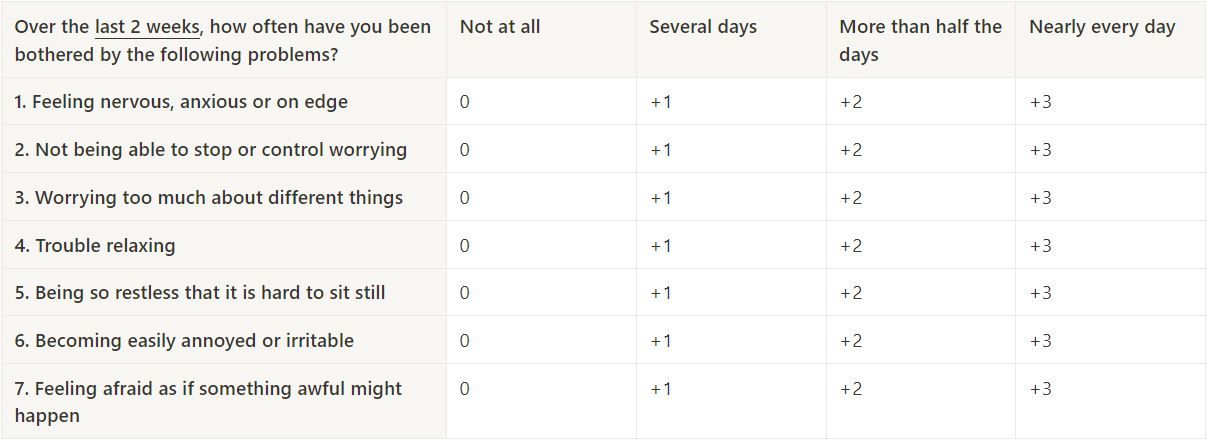Select +2 for "Being so restless" row
1208x440 pixels.
tap(850, 293)
